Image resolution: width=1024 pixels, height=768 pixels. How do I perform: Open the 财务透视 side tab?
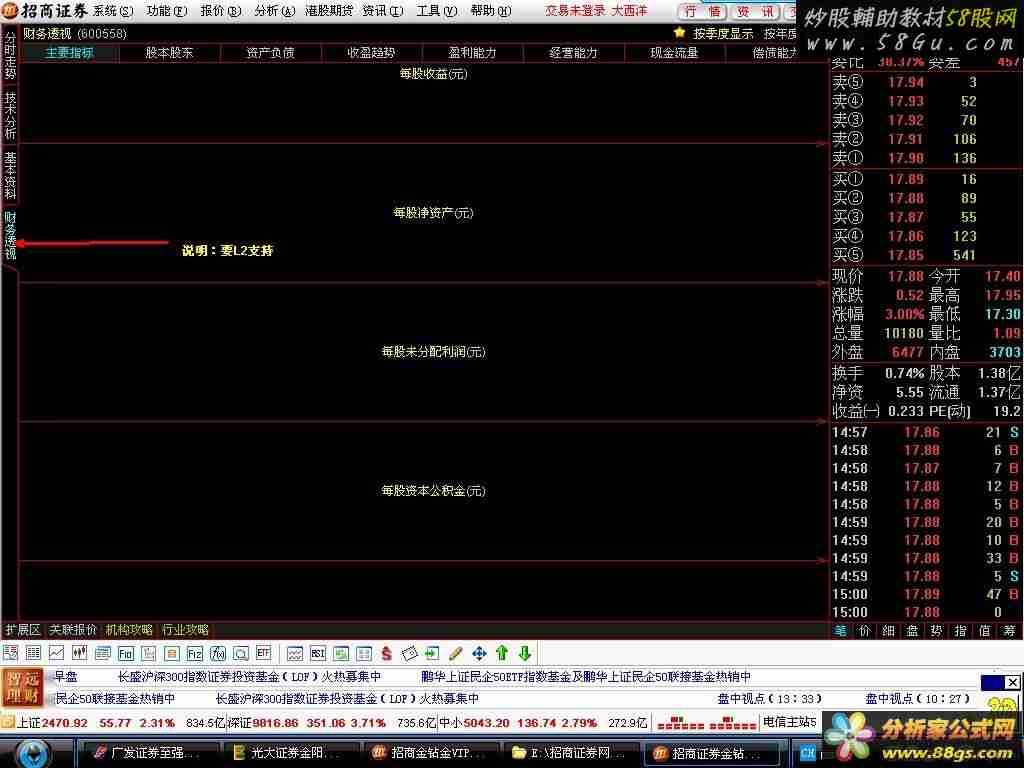click(10, 235)
